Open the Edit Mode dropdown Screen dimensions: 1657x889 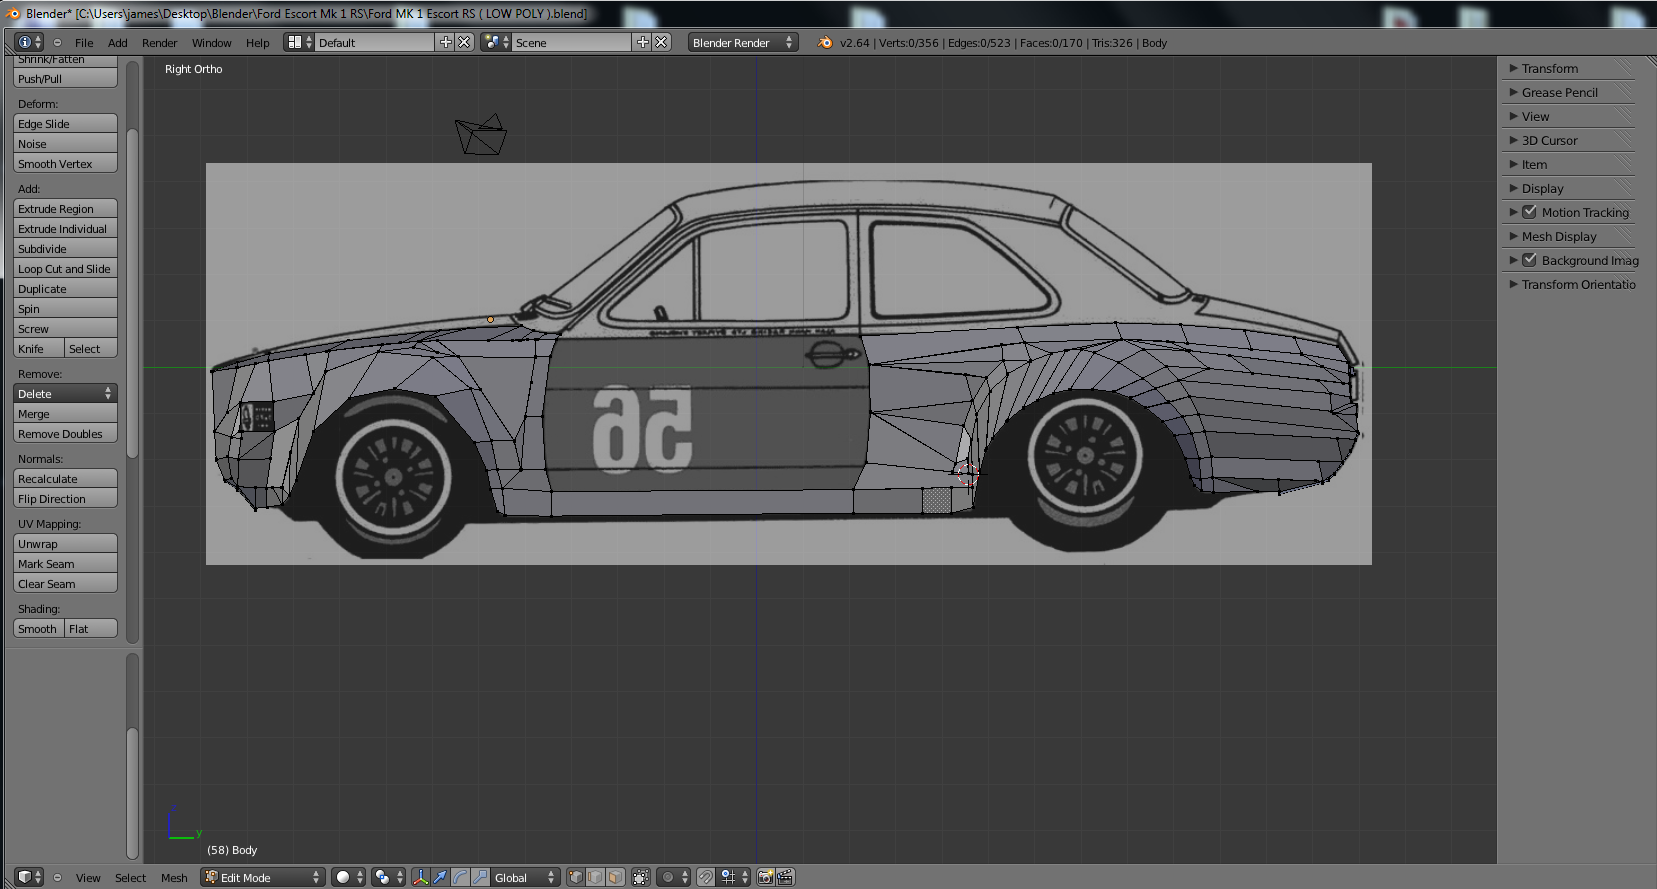(263, 877)
